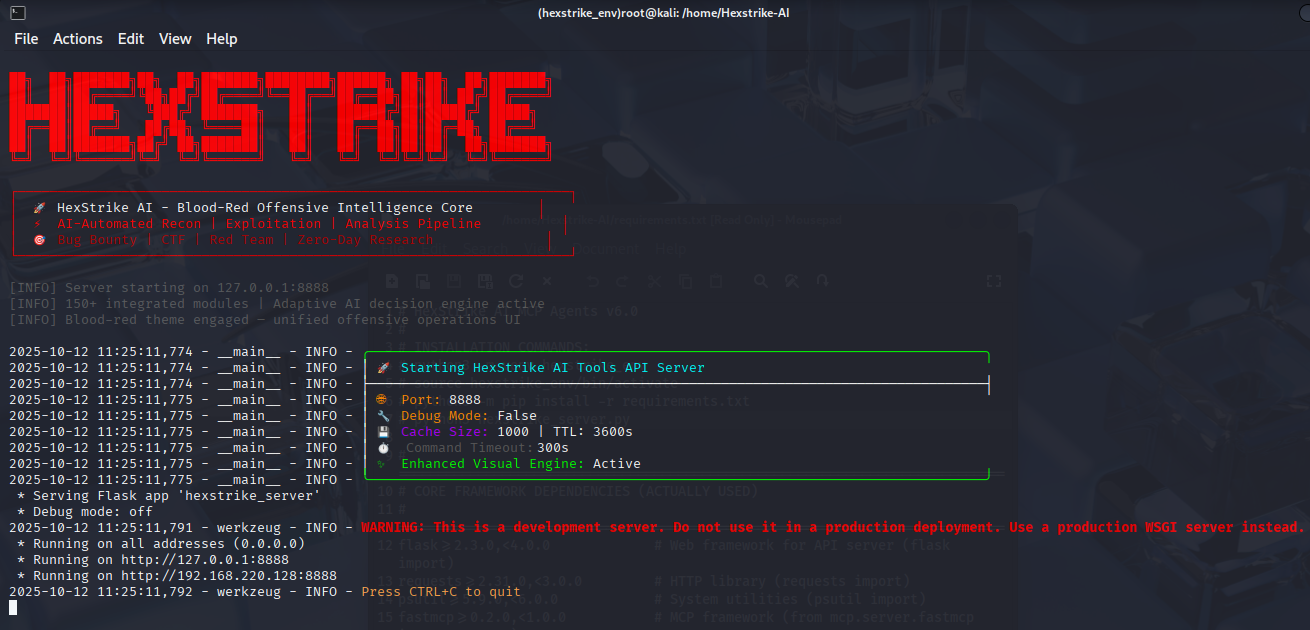Open the editor's Search menu
Screen dimensions: 1310x630
(x=486, y=249)
